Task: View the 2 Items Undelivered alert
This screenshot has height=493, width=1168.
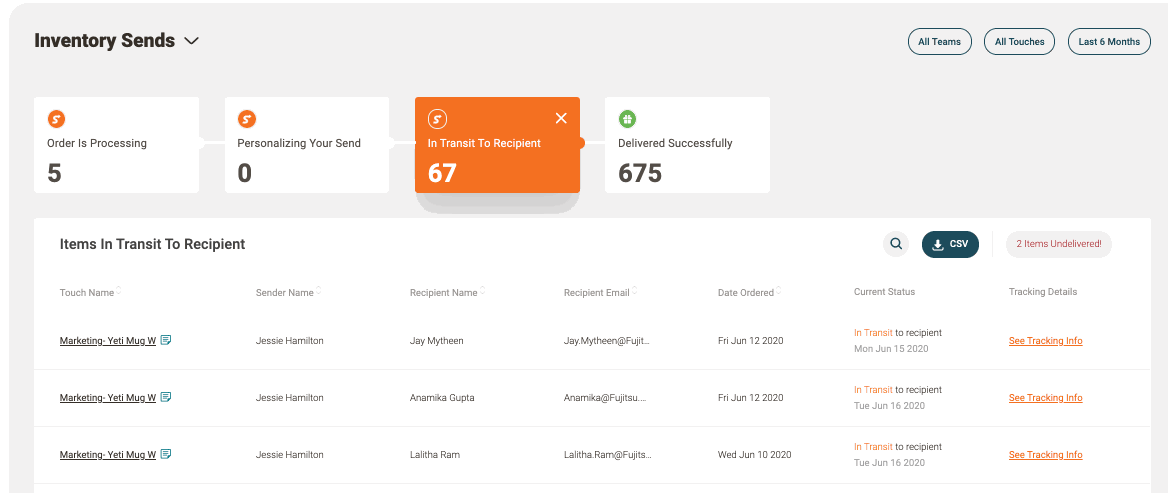Action: [1058, 244]
